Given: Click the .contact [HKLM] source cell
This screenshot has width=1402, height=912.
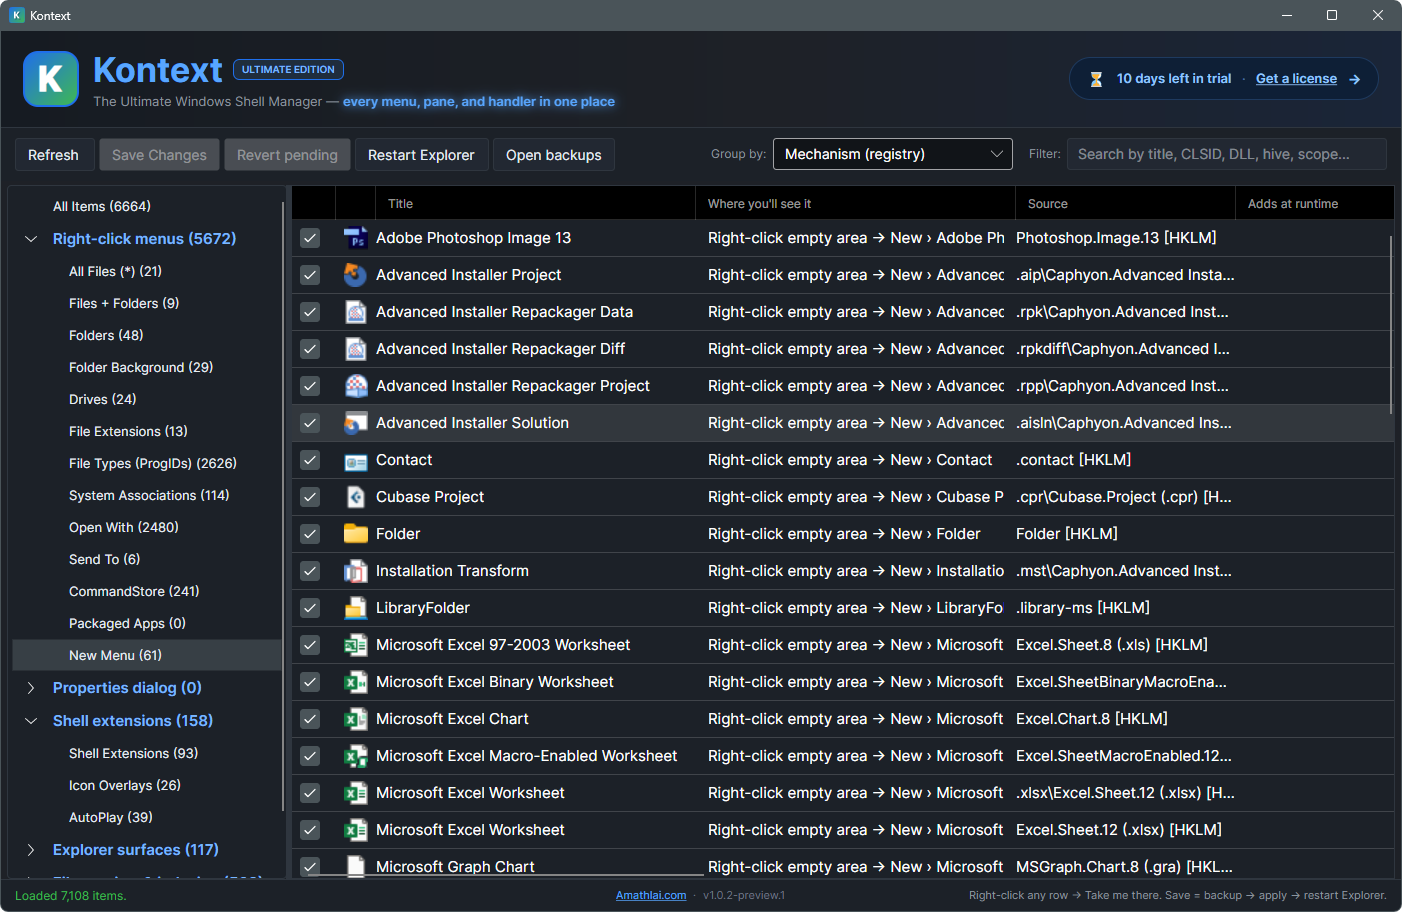Looking at the screenshot, I should coord(1073,460).
